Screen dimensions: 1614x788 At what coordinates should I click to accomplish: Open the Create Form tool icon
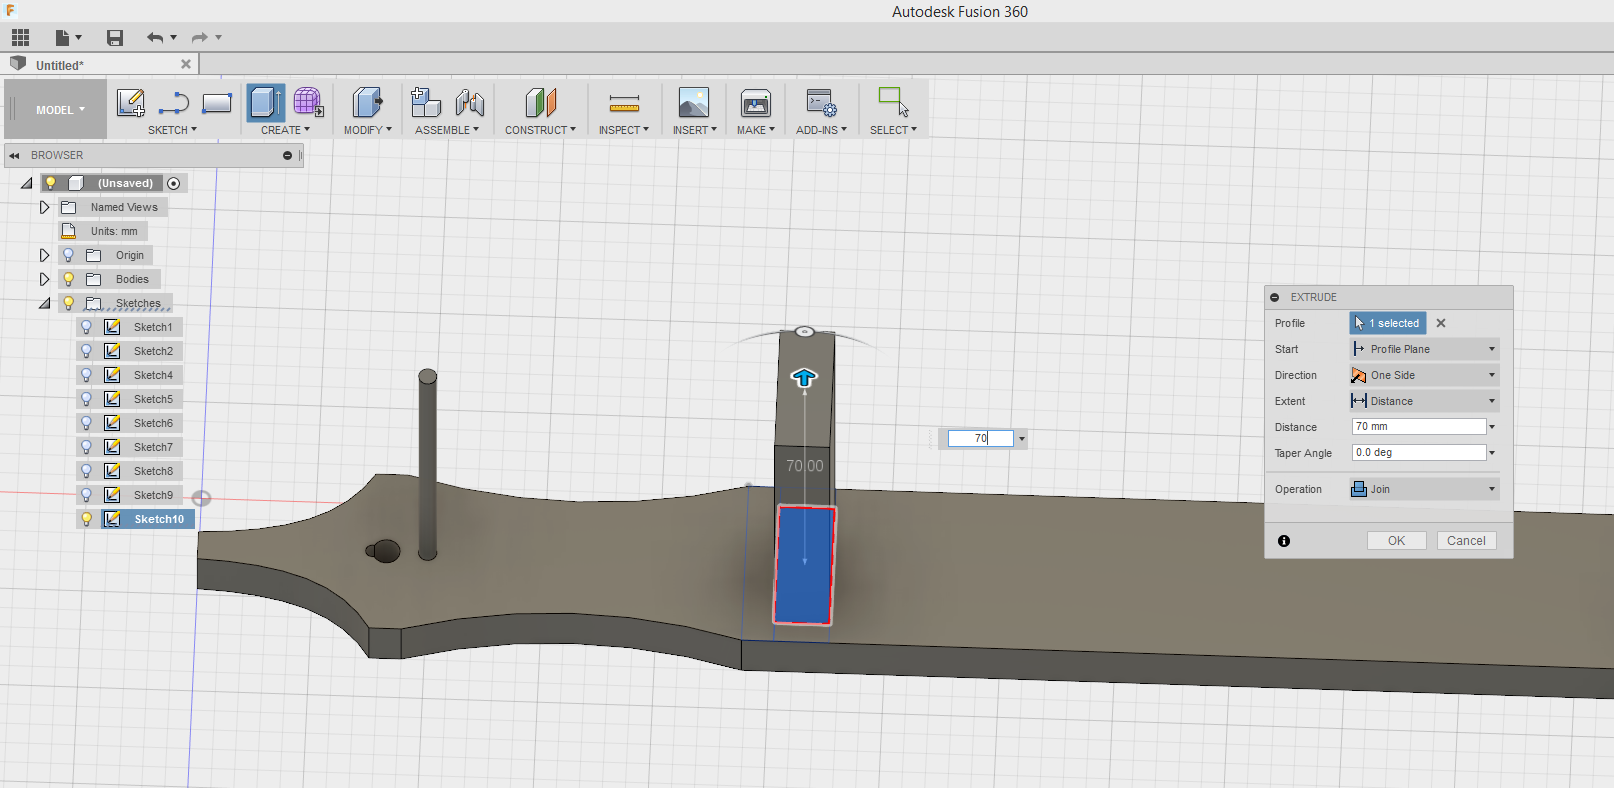pyautogui.click(x=308, y=103)
